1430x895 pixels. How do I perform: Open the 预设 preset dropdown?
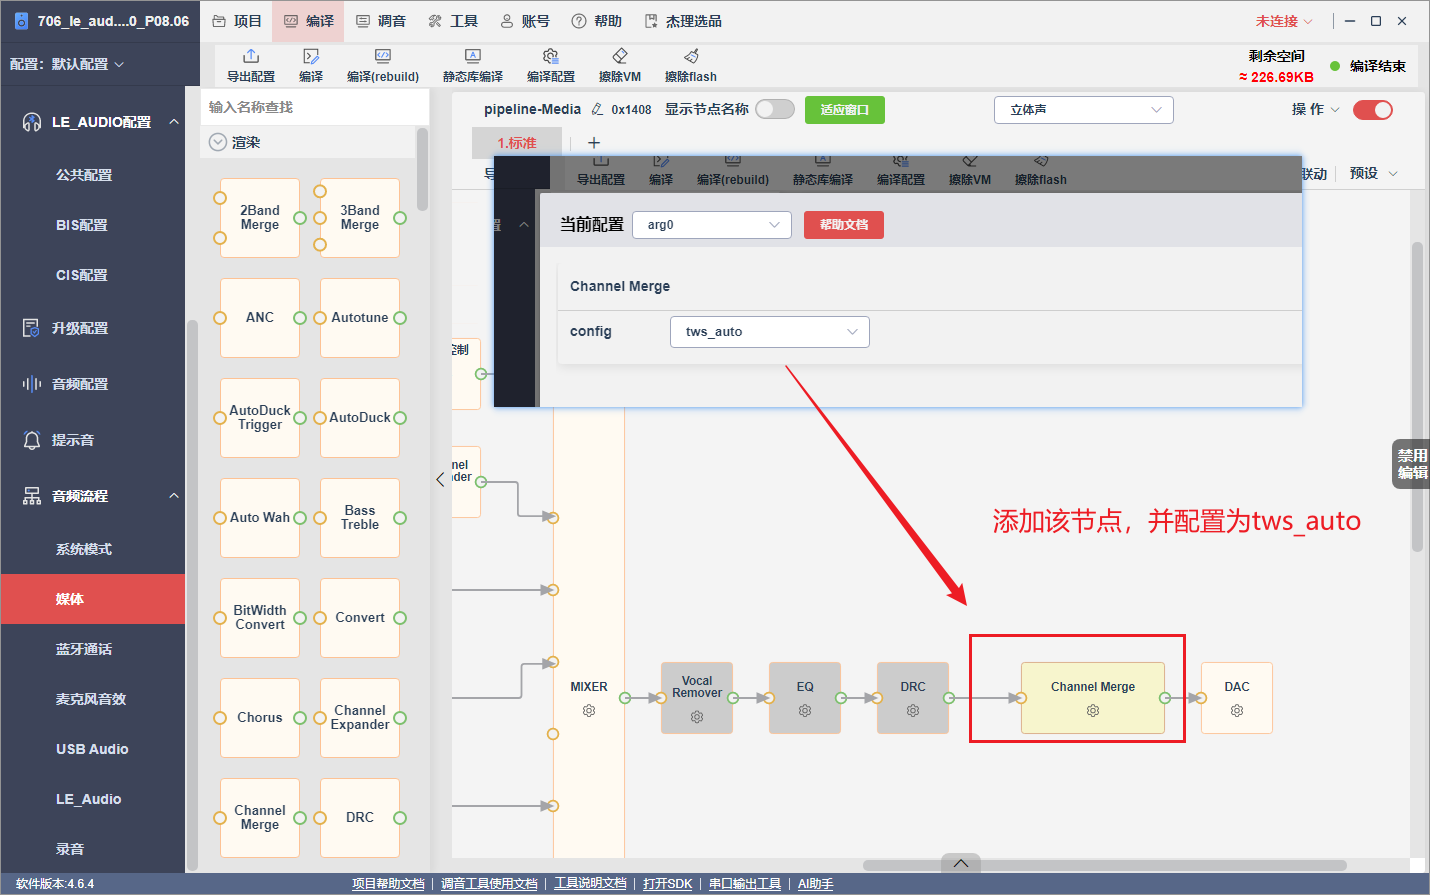[x=1373, y=173]
